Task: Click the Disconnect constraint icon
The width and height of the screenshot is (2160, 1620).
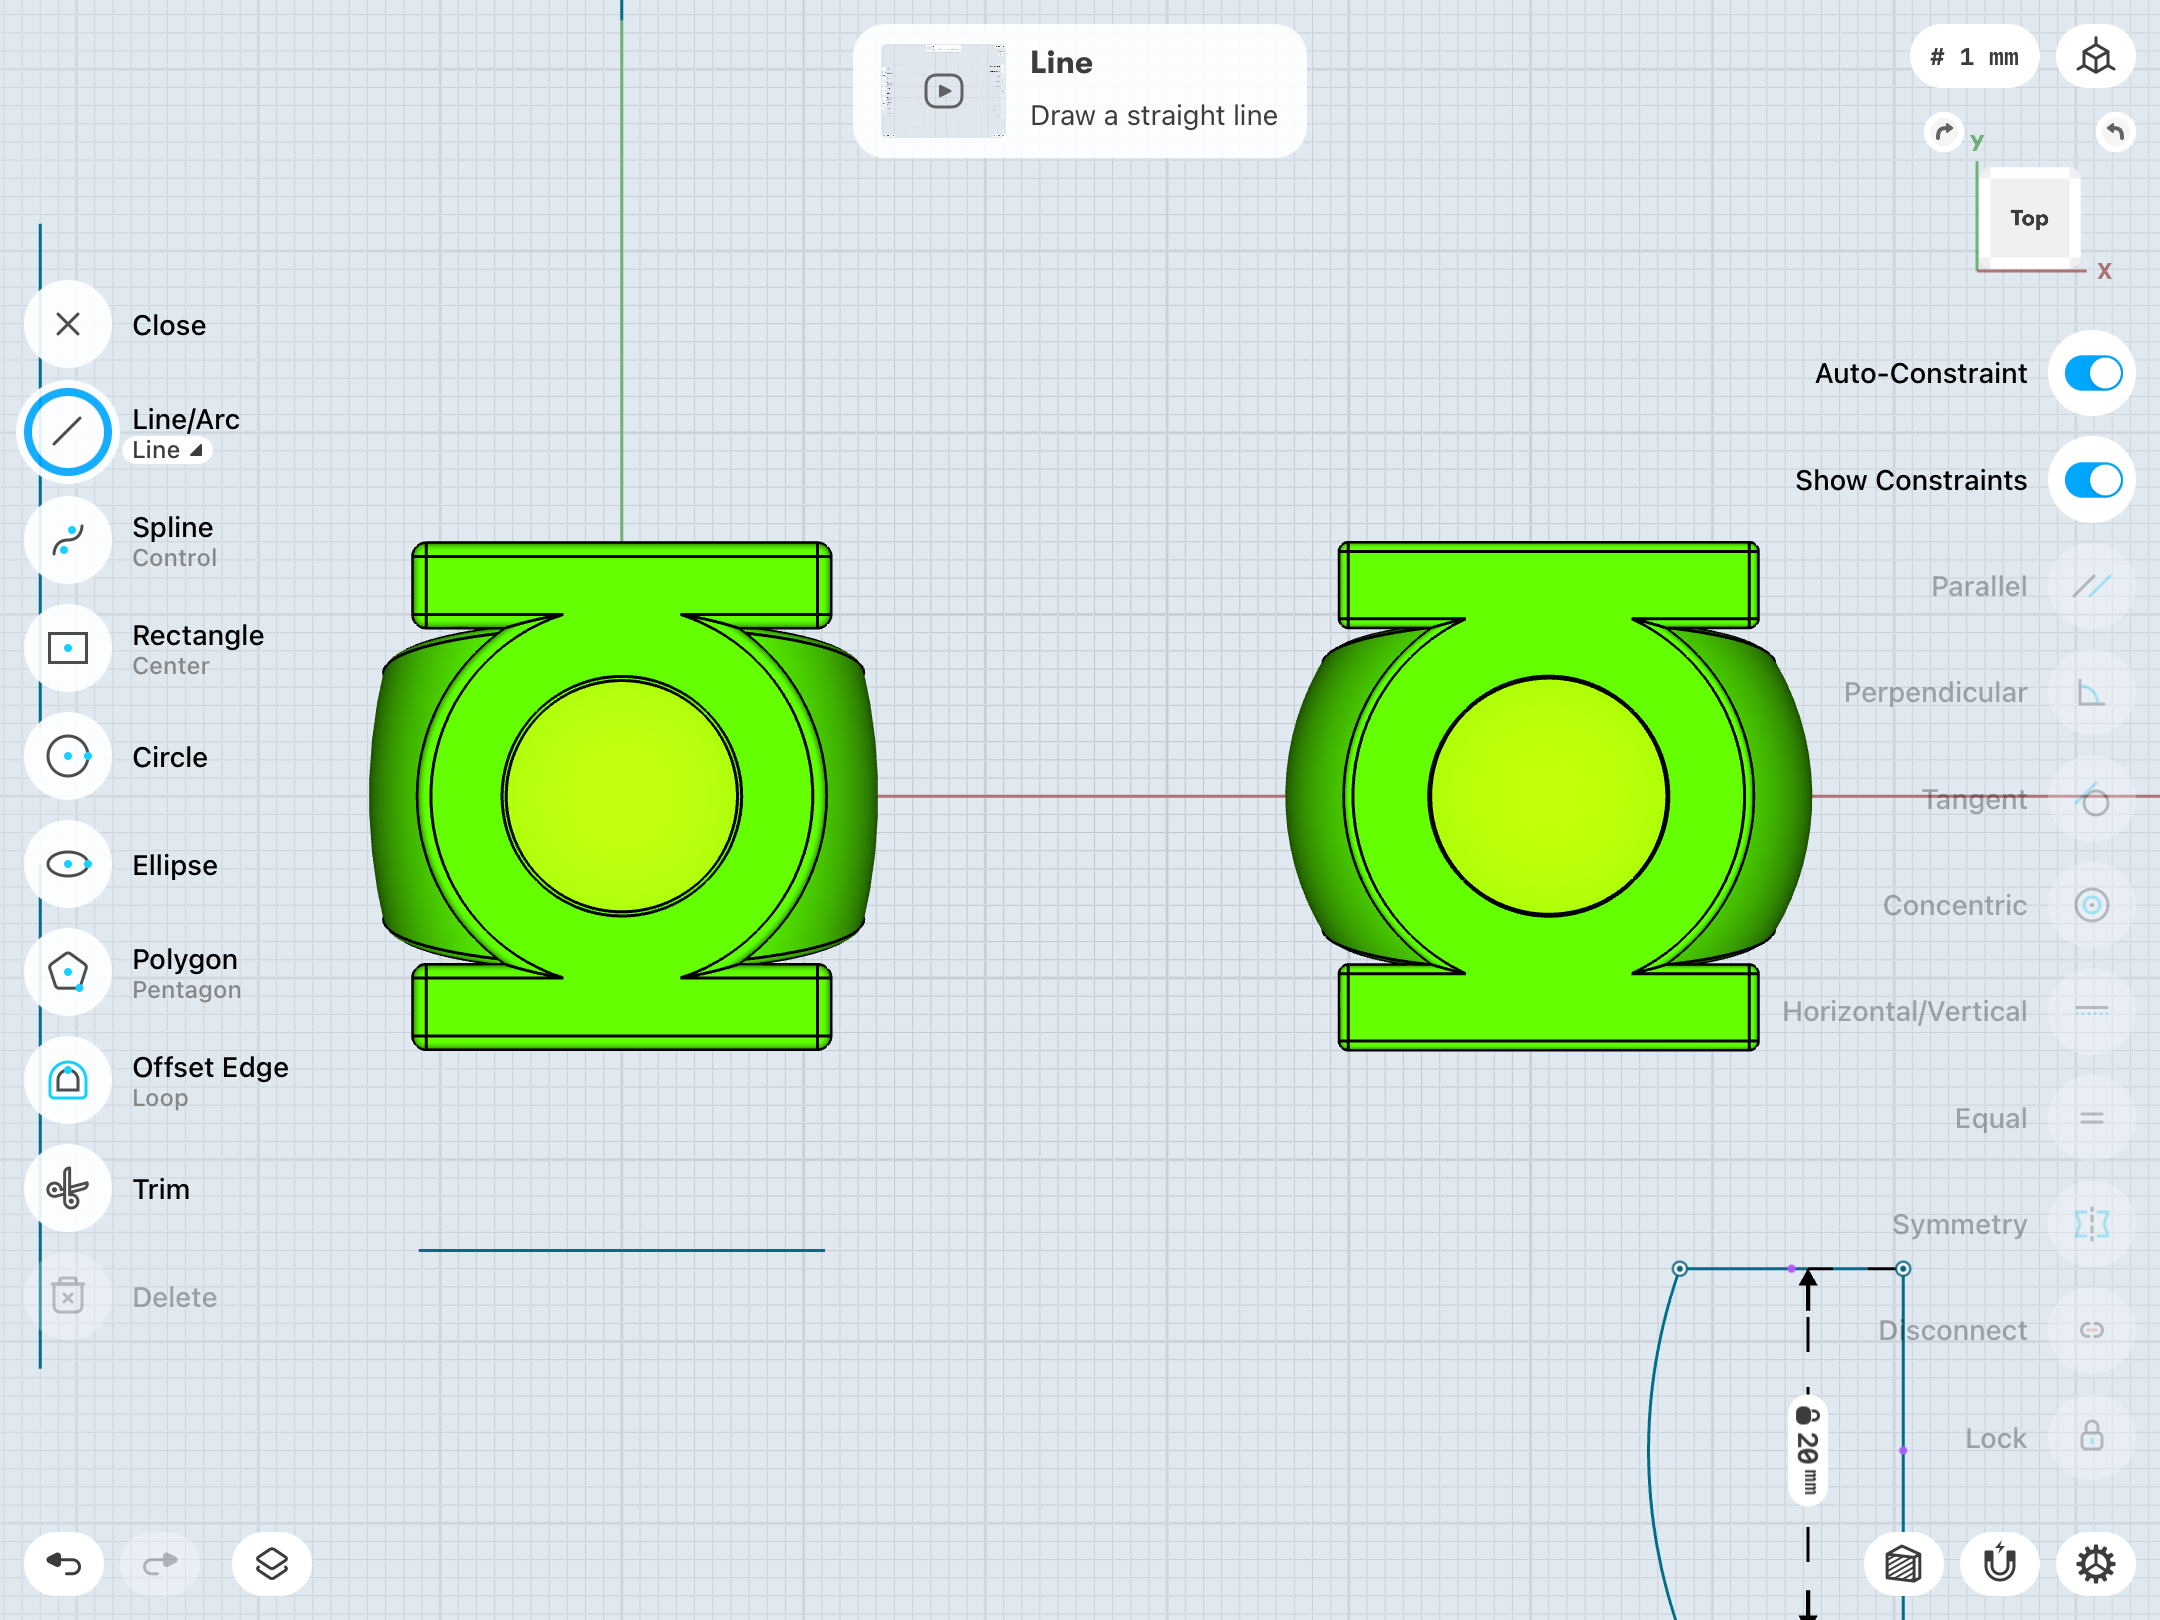Action: pyautogui.click(x=2092, y=1330)
